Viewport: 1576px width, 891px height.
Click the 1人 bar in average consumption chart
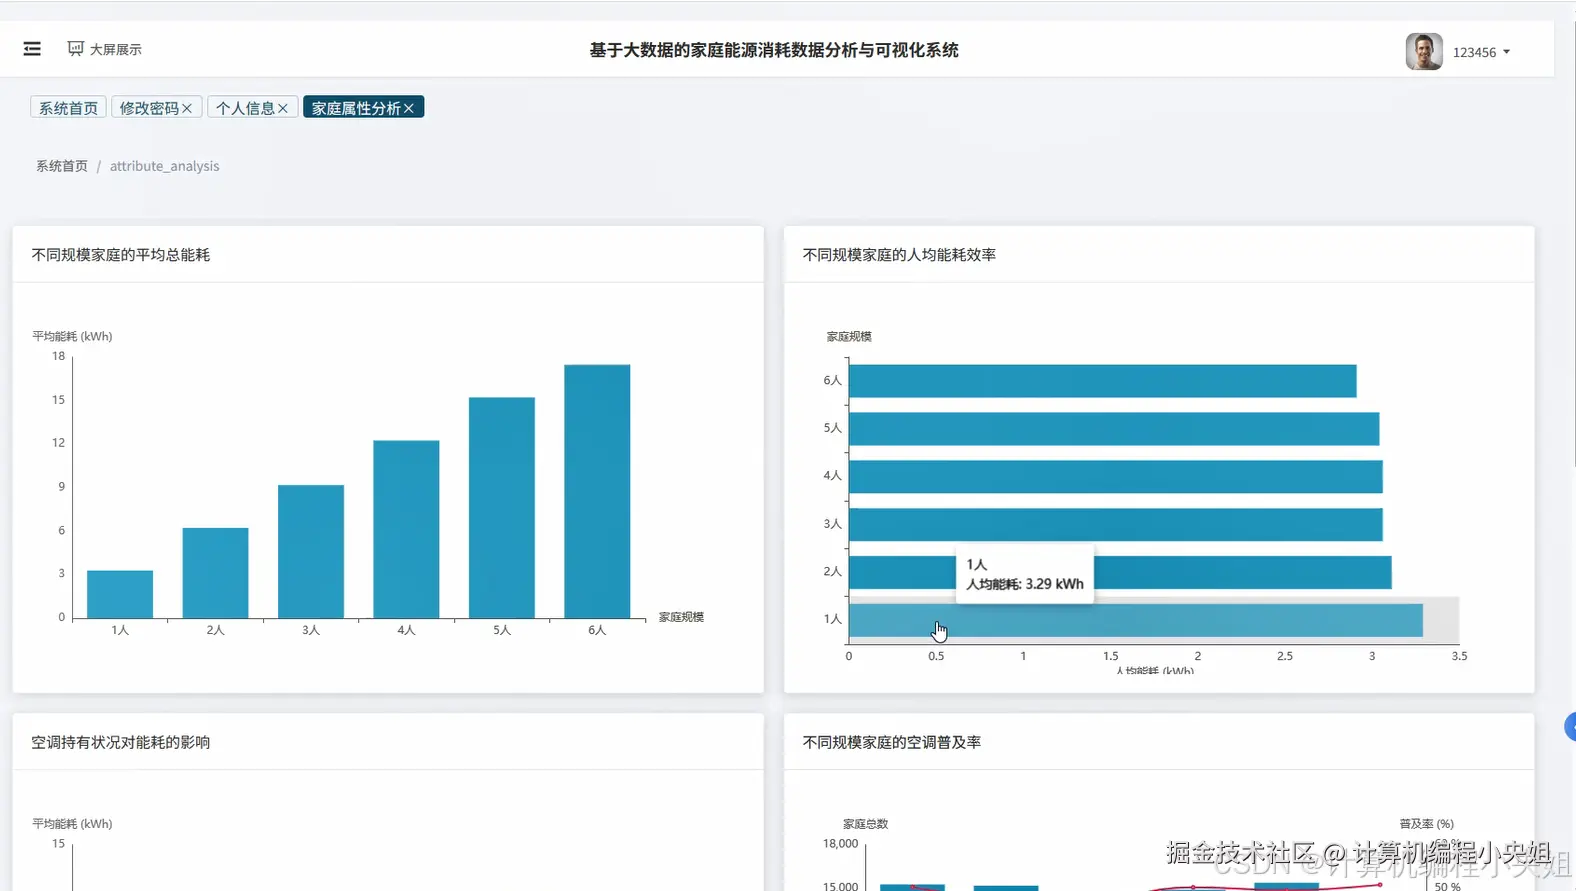coord(120,594)
